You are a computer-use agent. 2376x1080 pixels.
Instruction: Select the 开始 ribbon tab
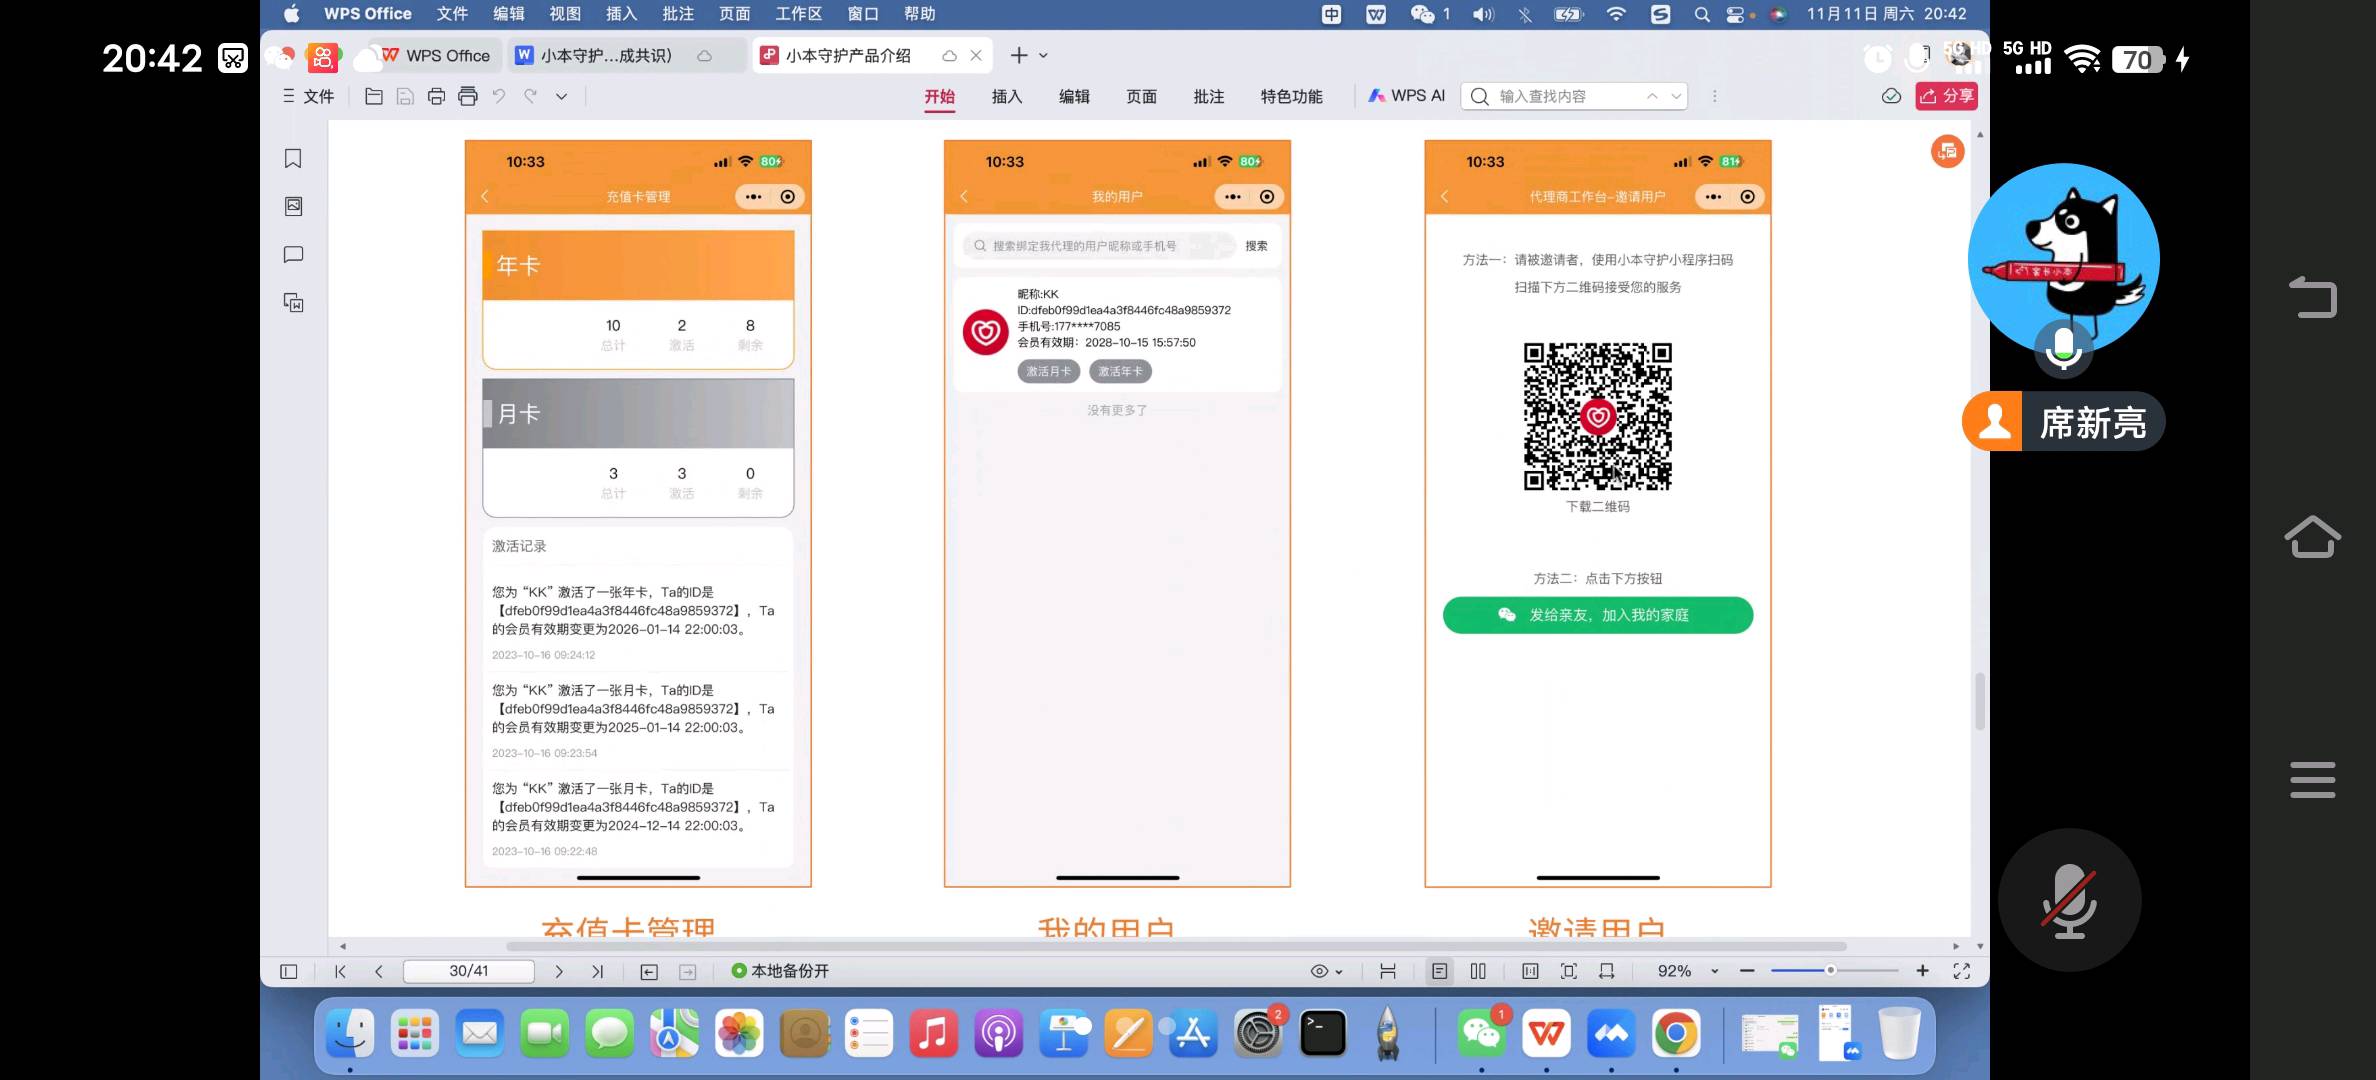point(939,96)
